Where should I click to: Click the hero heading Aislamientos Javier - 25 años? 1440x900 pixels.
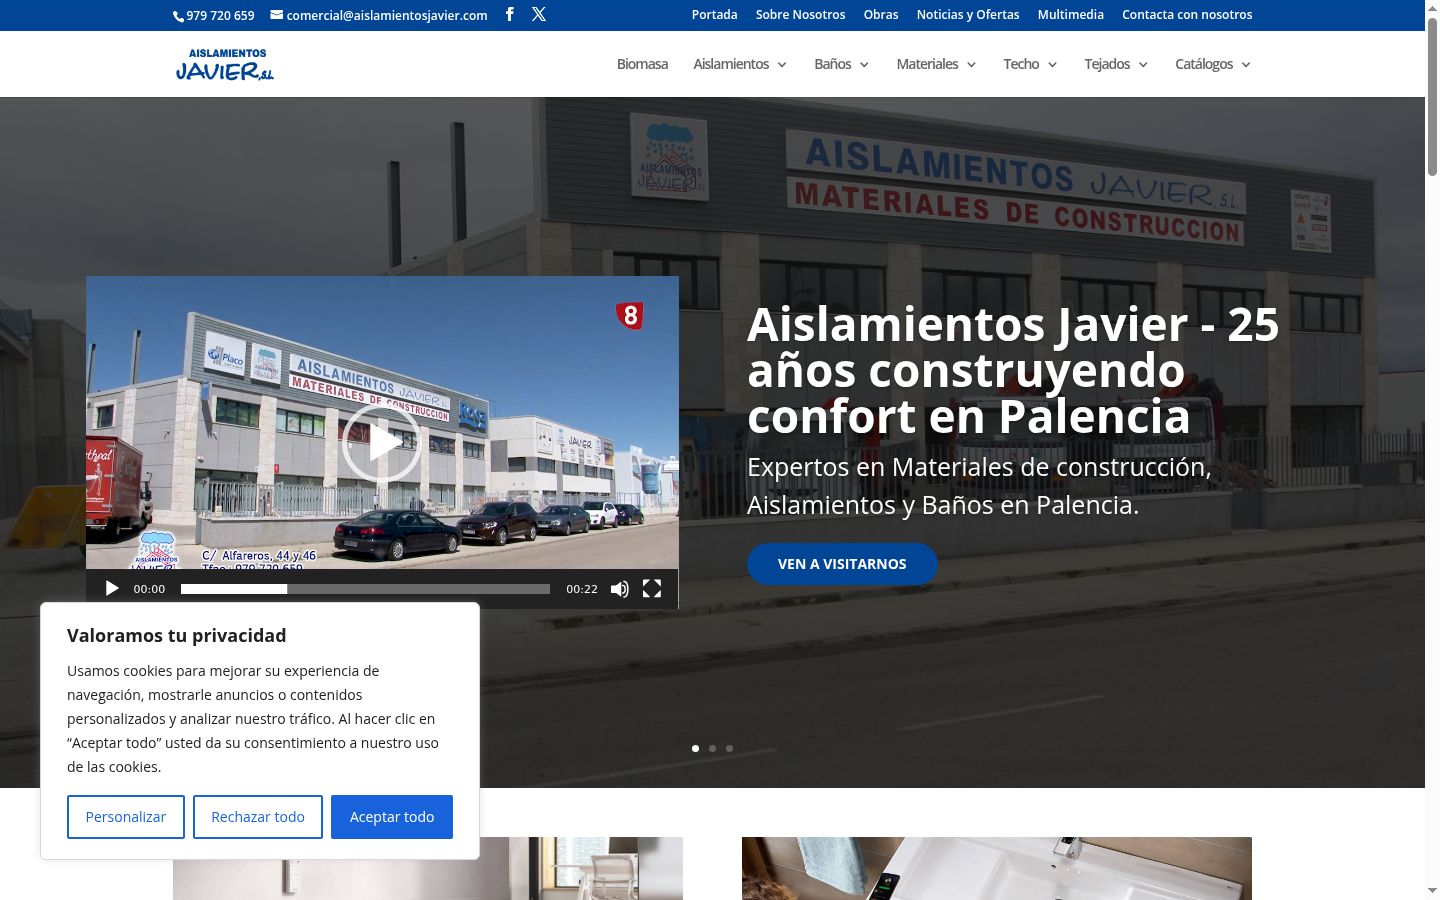(1013, 370)
